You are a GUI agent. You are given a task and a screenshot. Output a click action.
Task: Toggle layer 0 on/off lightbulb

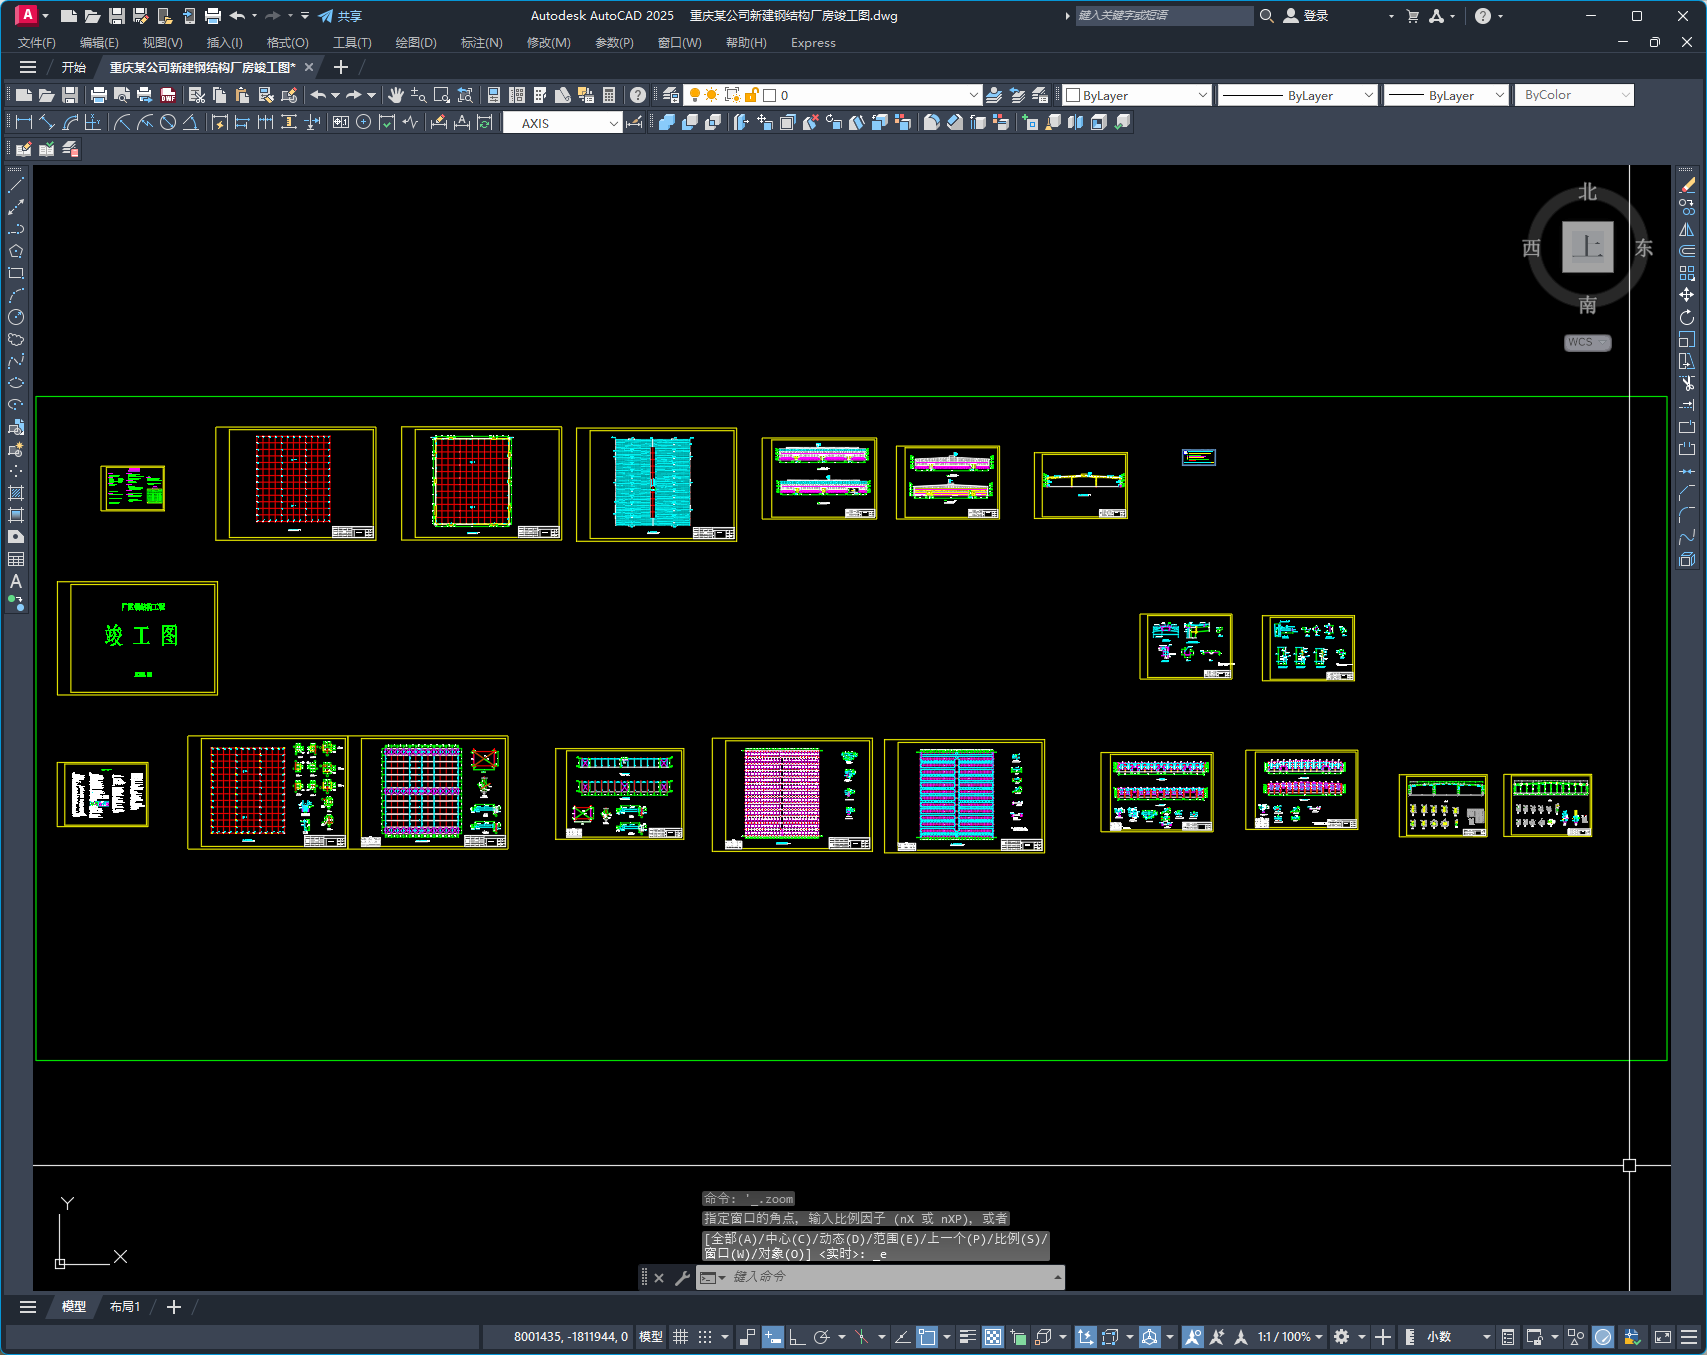(x=695, y=95)
